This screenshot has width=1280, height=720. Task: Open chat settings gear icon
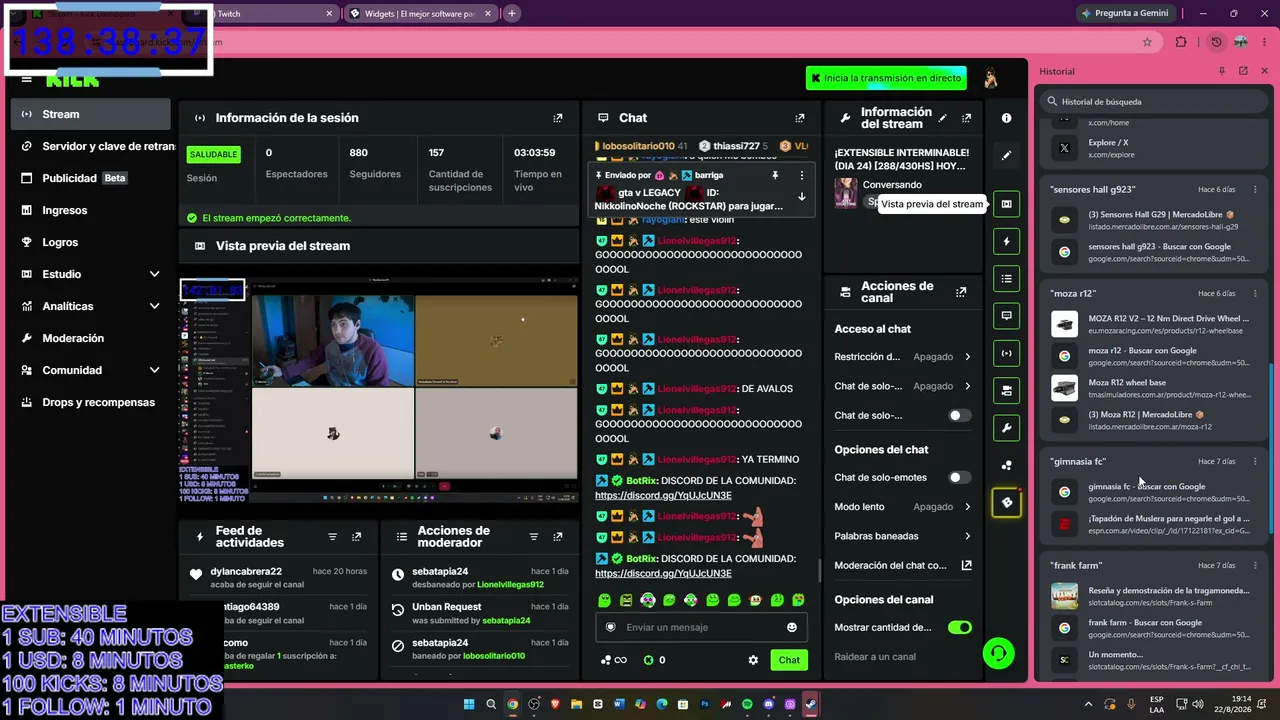click(x=753, y=660)
